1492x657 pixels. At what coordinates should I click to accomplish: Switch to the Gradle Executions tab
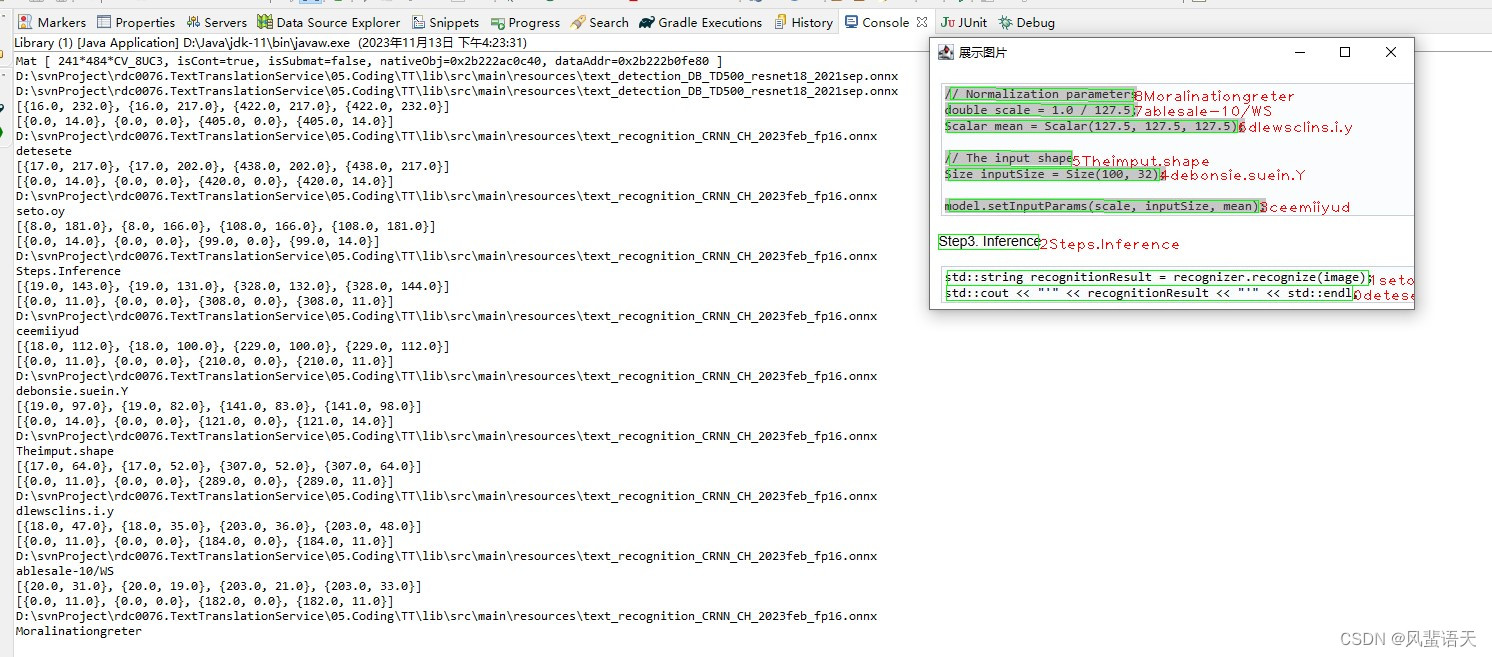(x=701, y=22)
